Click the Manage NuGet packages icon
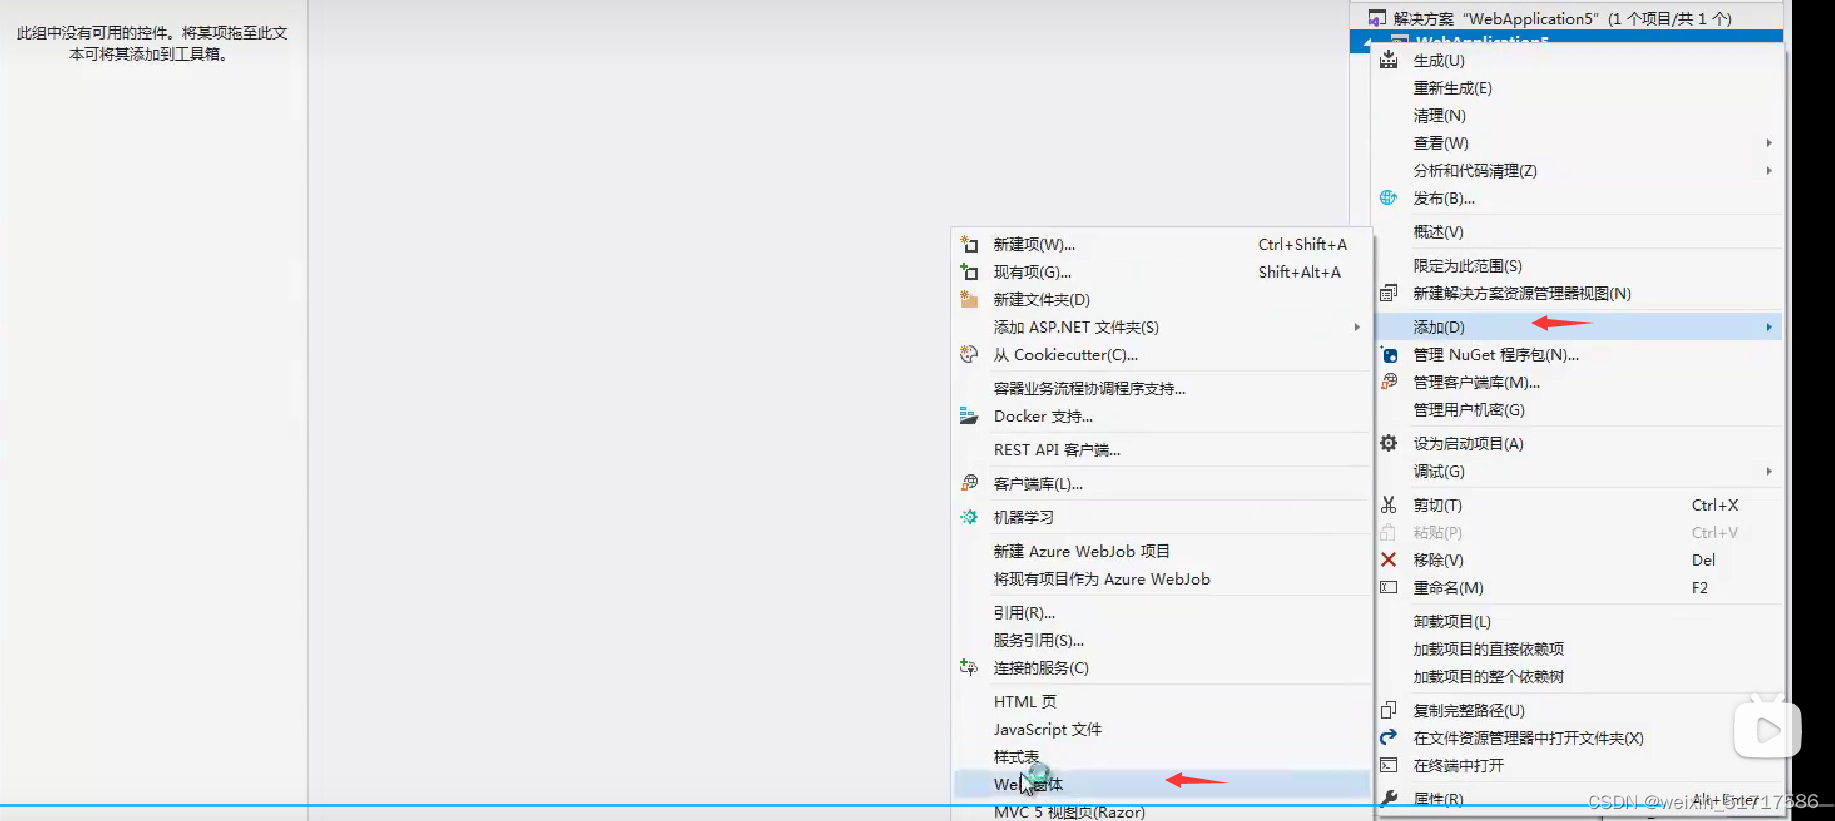 [1388, 355]
